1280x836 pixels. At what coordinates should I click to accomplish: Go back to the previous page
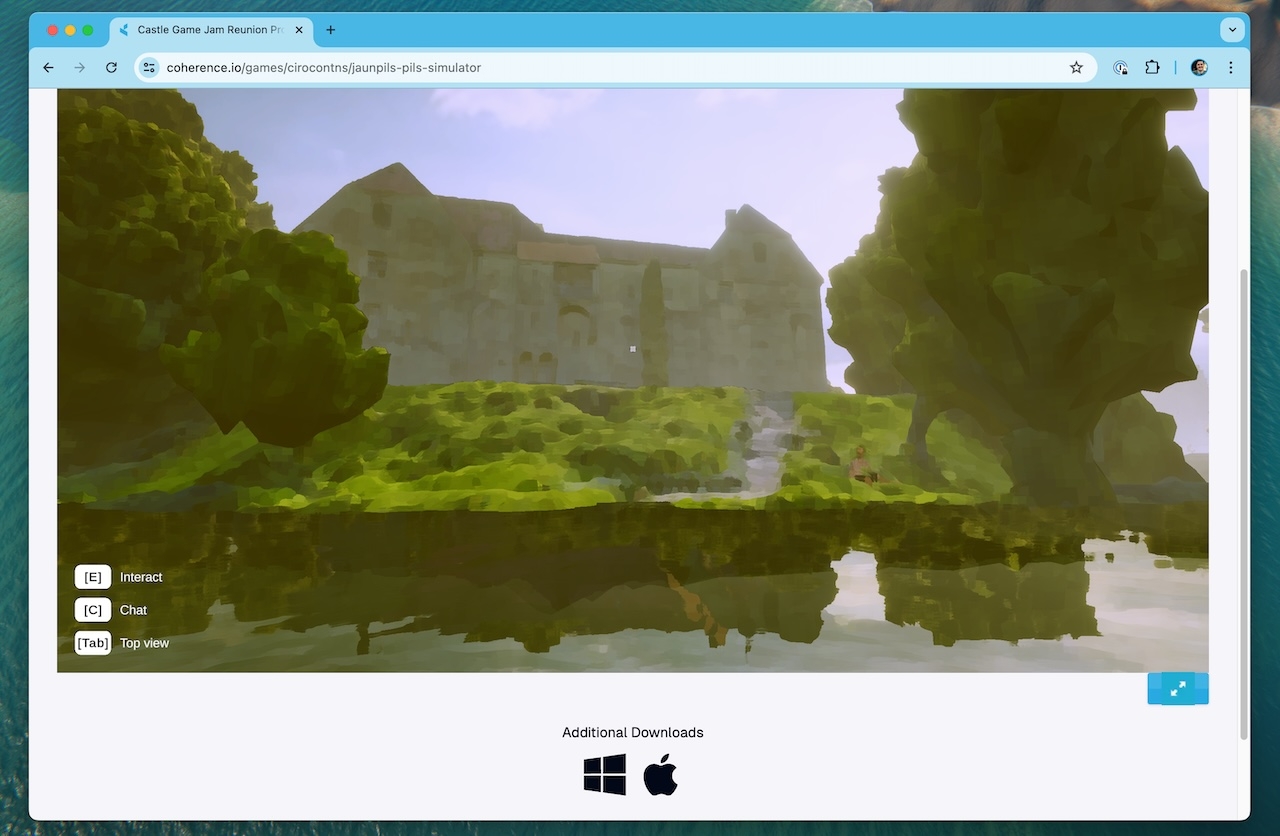(48, 68)
